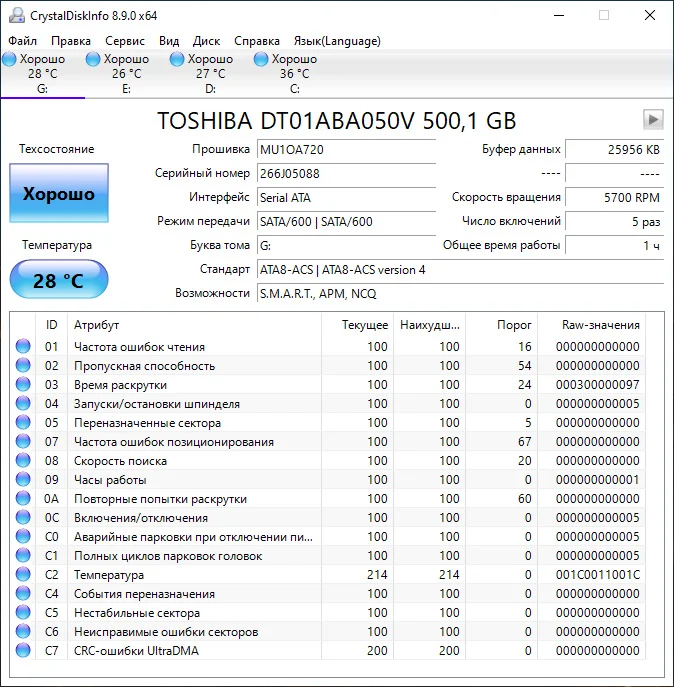Click raw value 001C0011001C

[x=598, y=574]
